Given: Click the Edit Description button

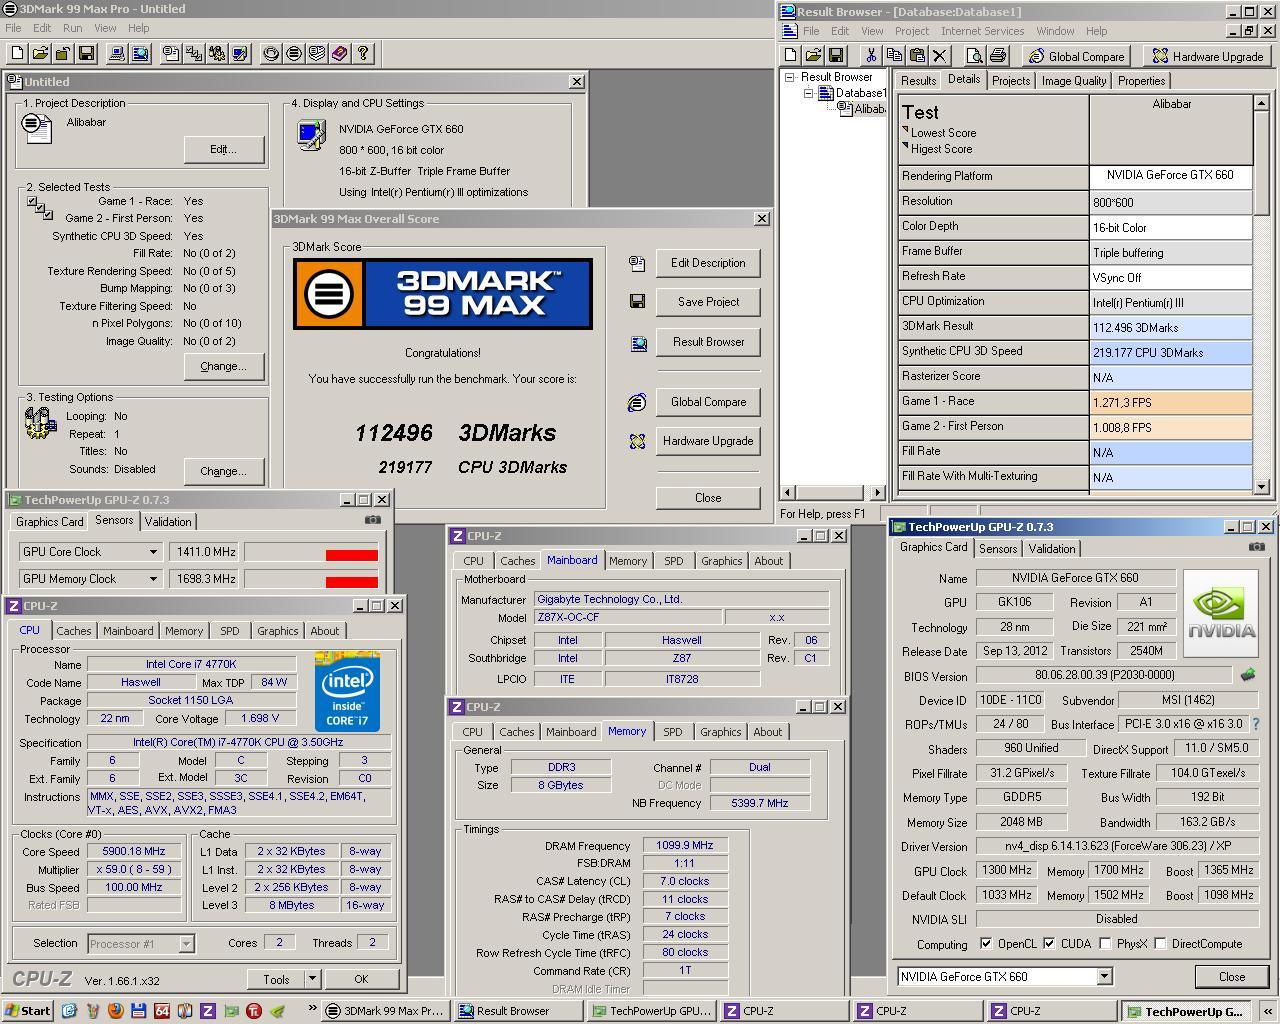Looking at the screenshot, I should 708,263.
